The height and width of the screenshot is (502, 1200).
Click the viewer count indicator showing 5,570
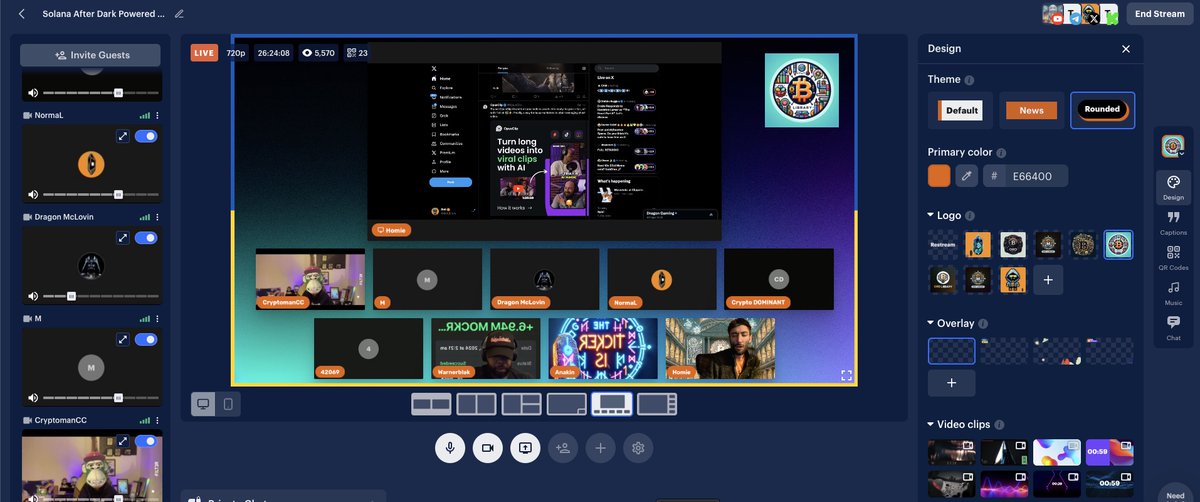pyautogui.click(x=318, y=53)
